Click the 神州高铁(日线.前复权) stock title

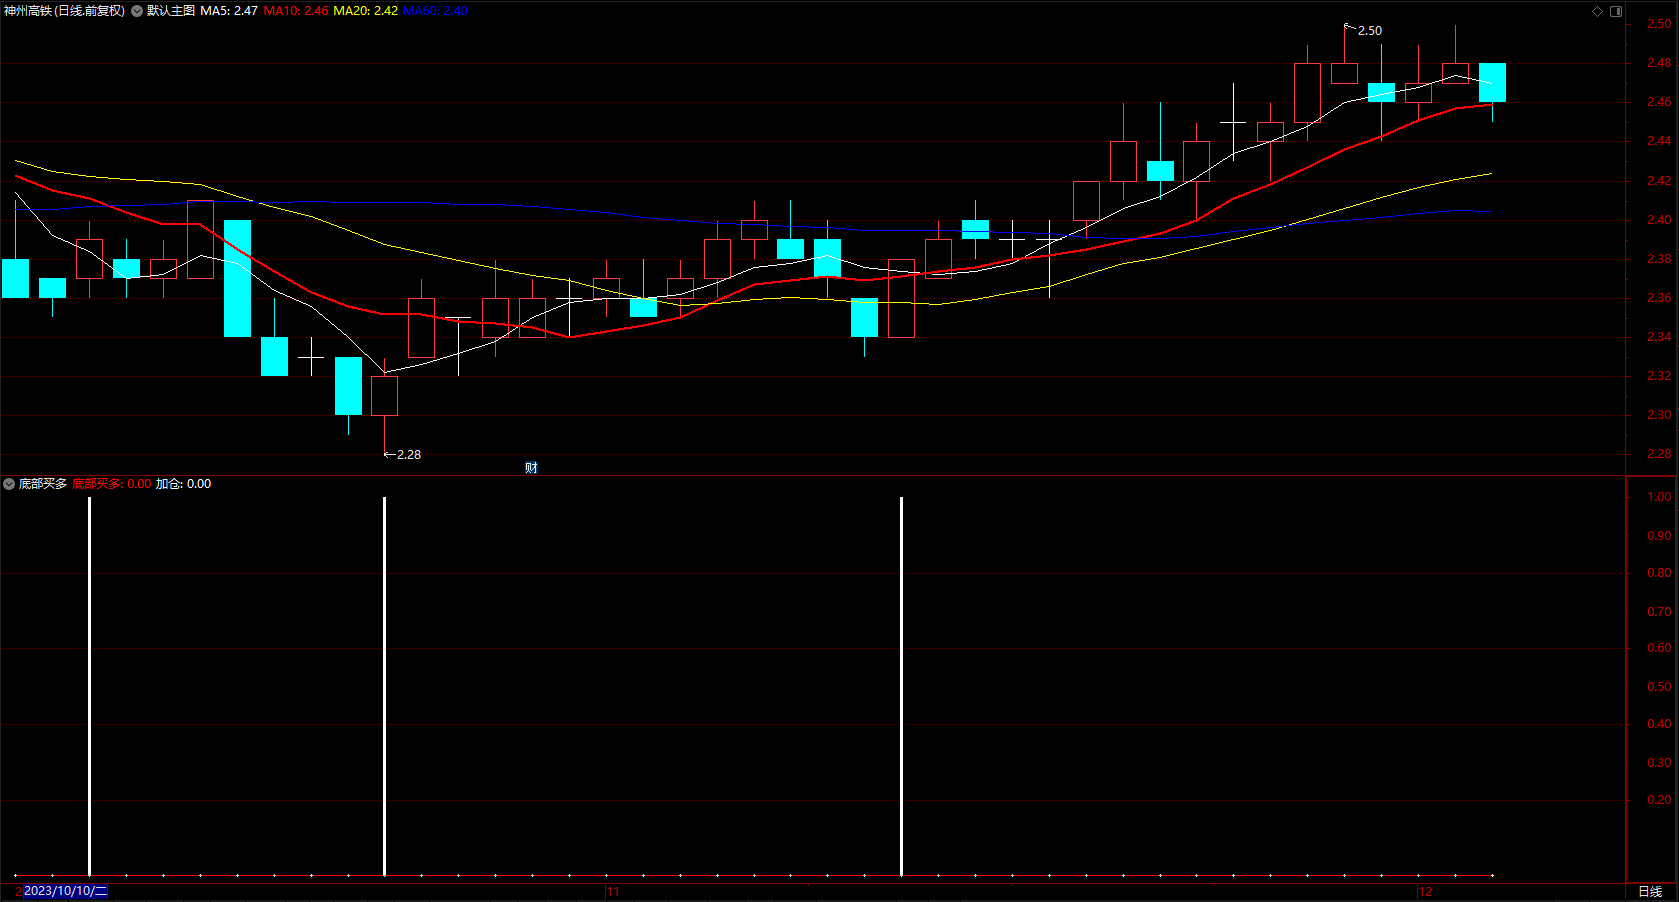[65, 11]
